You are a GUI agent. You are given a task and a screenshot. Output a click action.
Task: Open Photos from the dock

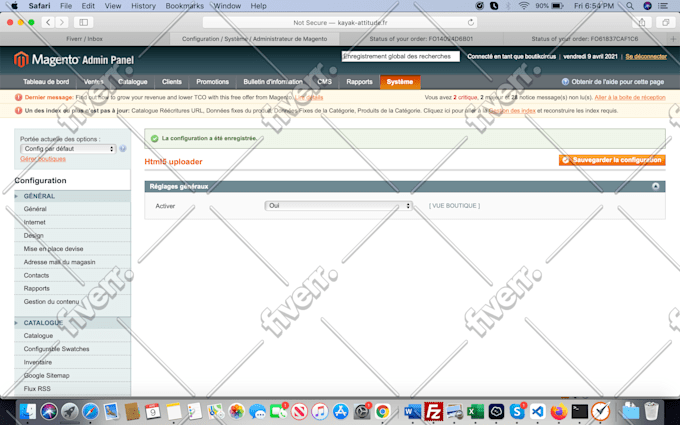[236, 411]
